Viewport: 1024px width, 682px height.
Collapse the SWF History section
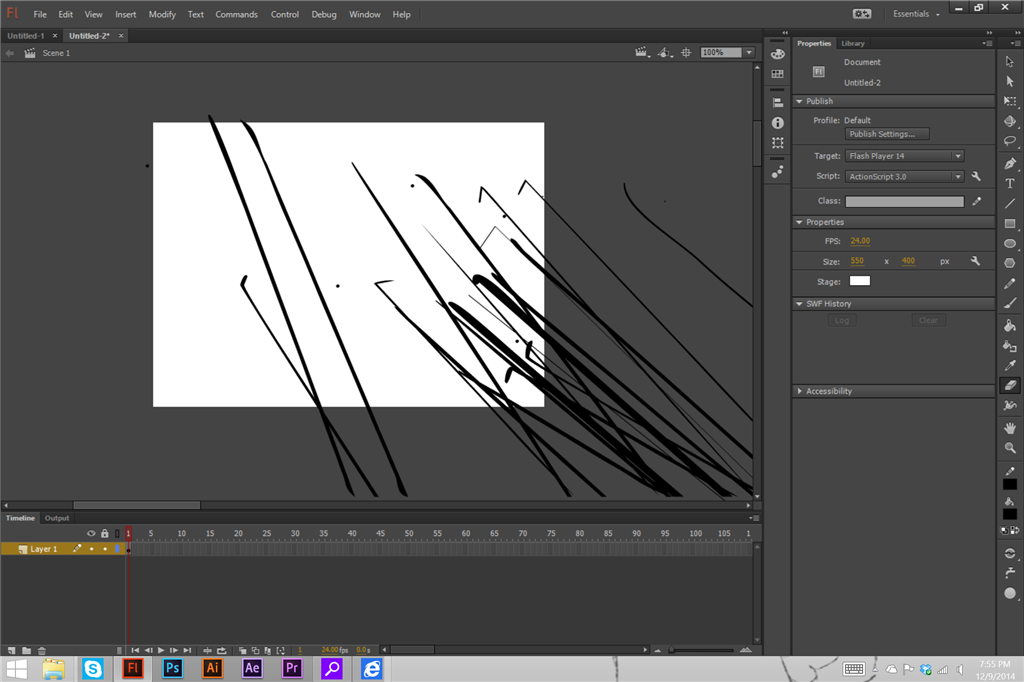point(799,303)
